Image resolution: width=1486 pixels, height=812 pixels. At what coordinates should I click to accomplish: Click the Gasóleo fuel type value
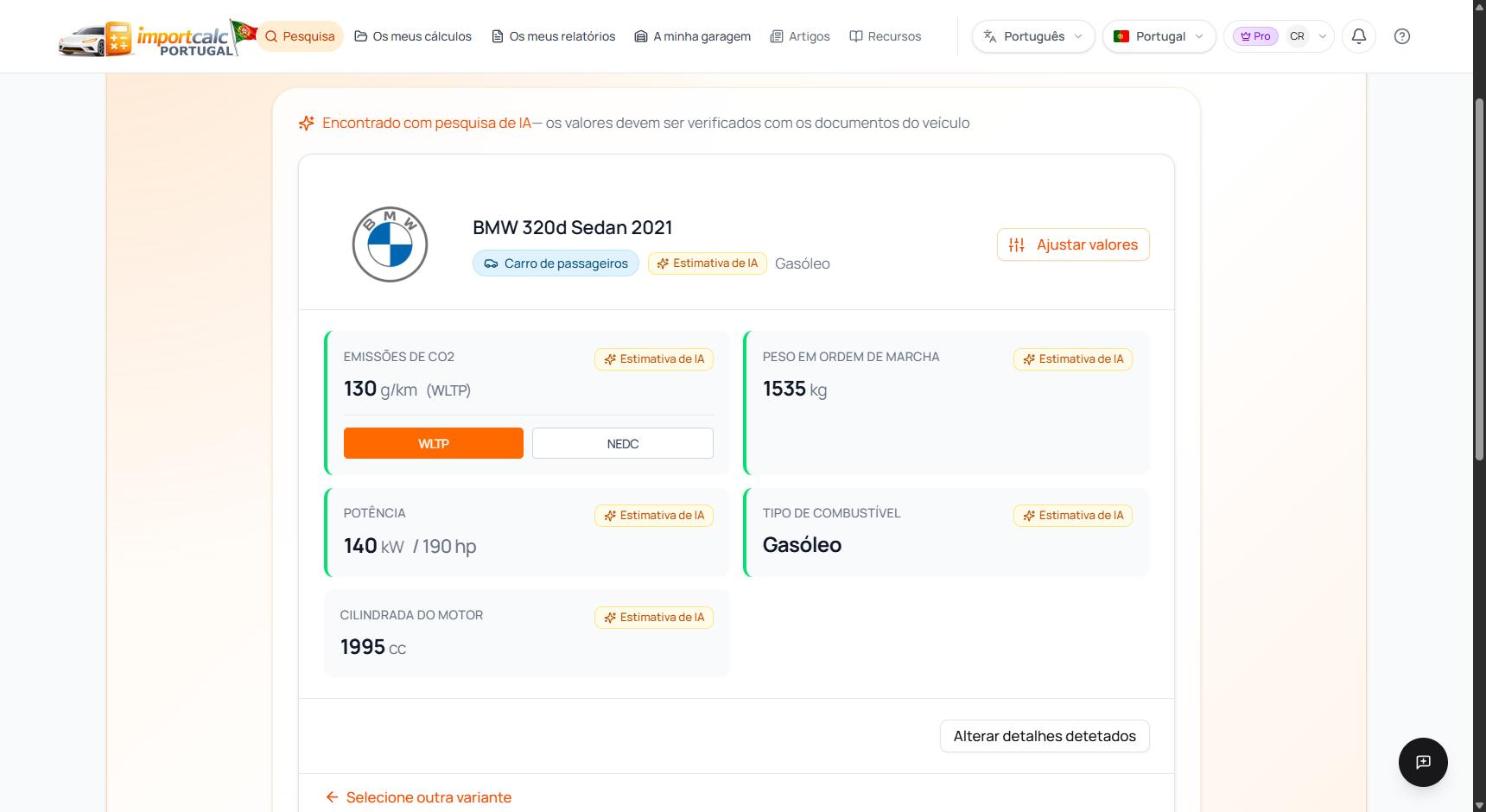tap(802, 545)
